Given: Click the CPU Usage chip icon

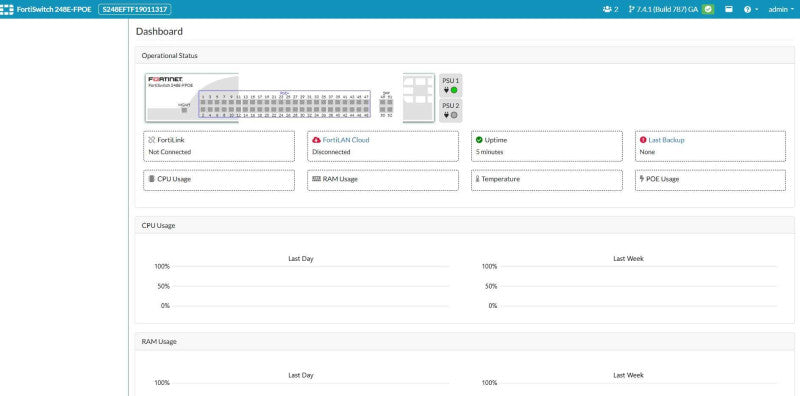Looking at the screenshot, I should (152, 179).
